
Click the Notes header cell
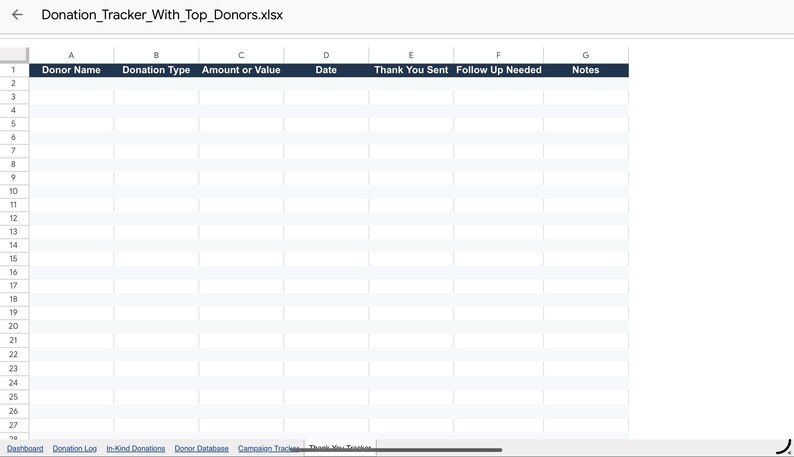click(586, 70)
